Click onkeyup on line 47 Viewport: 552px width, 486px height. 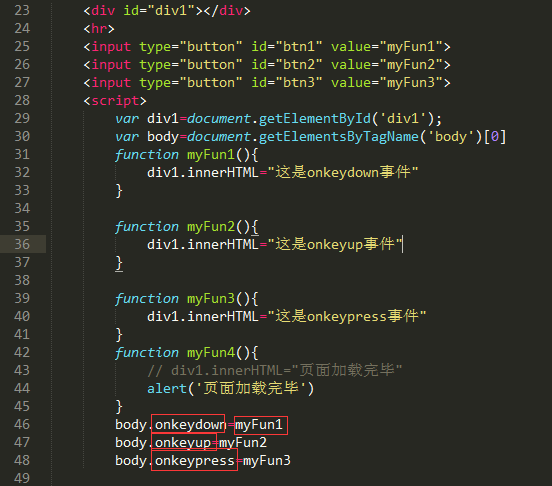tap(183, 442)
